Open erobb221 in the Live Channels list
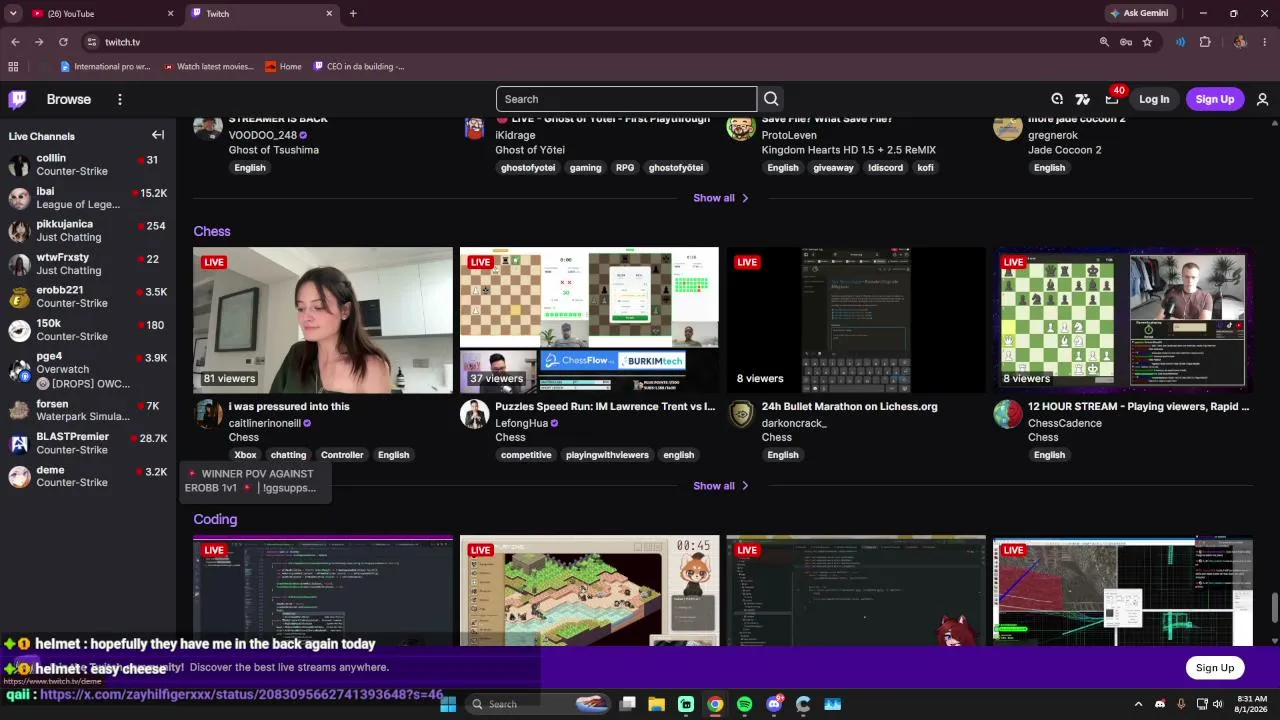Screen dimensions: 1280x720 pos(88,296)
